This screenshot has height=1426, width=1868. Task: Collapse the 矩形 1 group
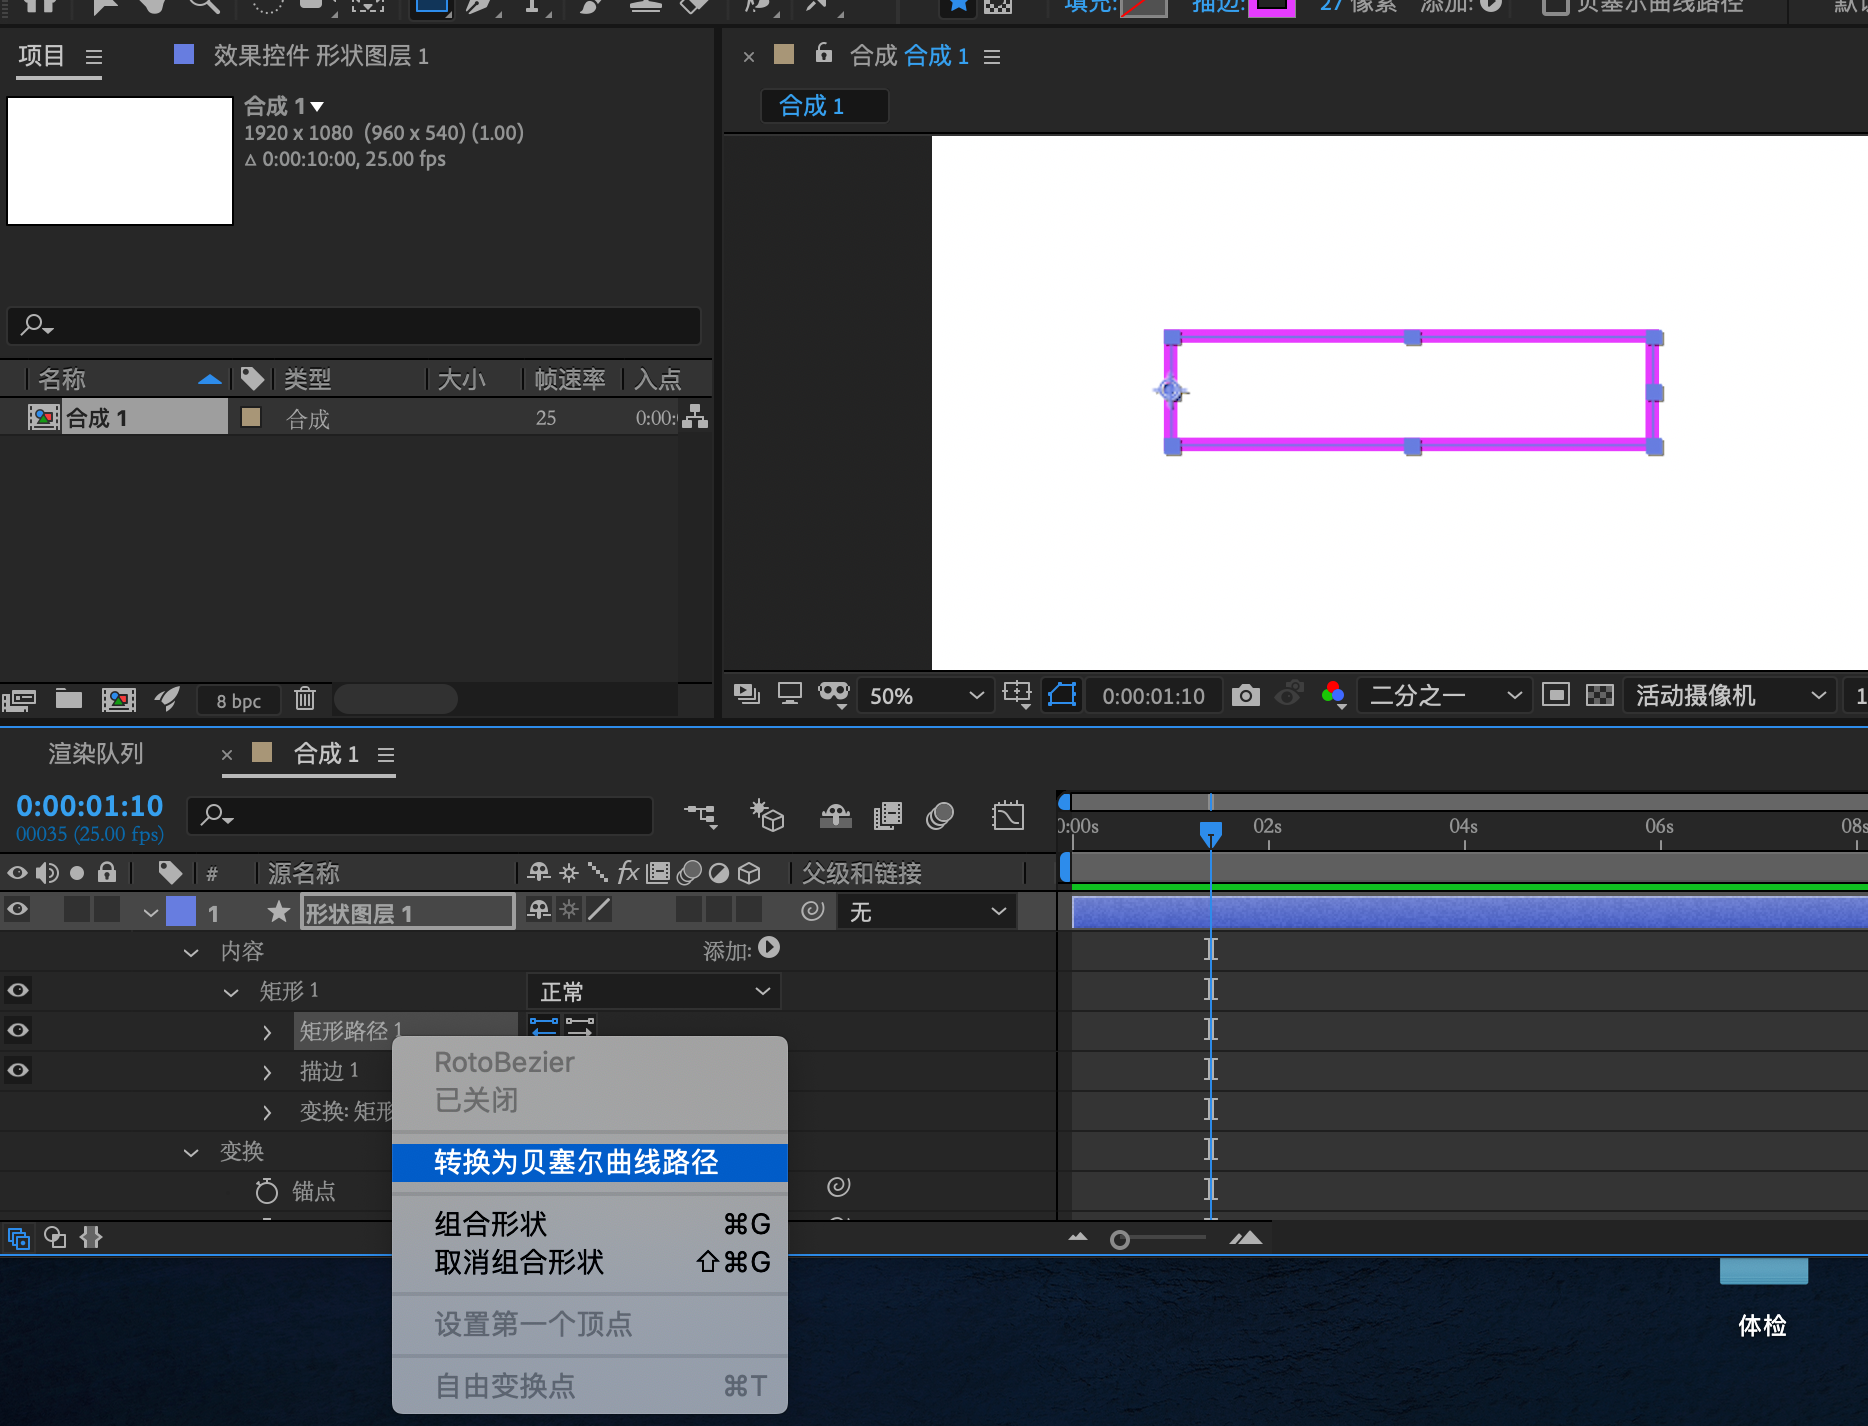pyautogui.click(x=231, y=992)
